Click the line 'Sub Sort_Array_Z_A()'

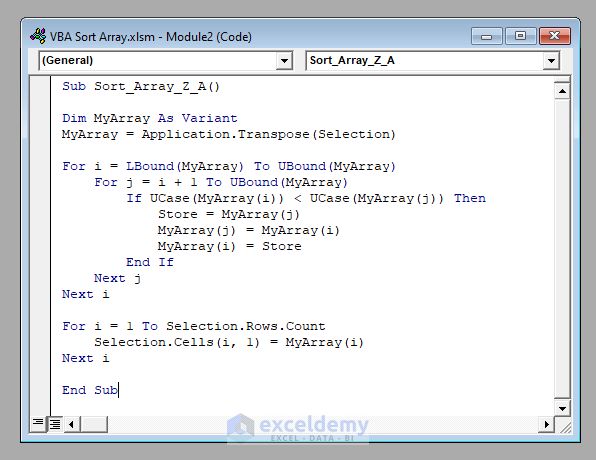tap(141, 87)
